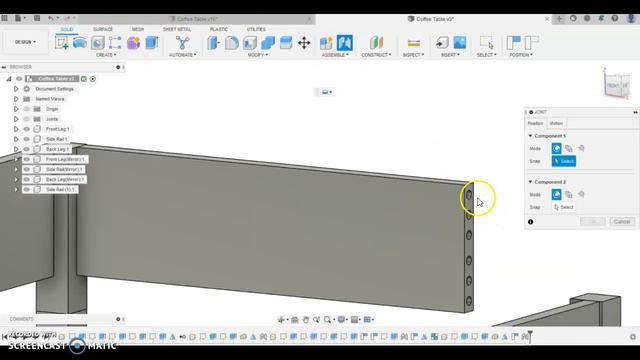This screenshot has height=360, width=640.
Task: Click the Capture Position icon
Action: (x=513, y=42)
